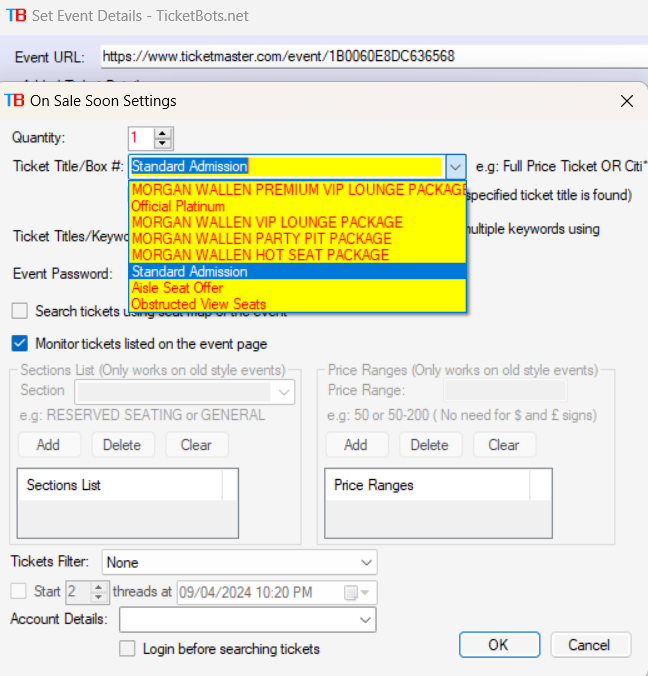Close the On Sale Soon Settings dialog

tap(627, 101)
